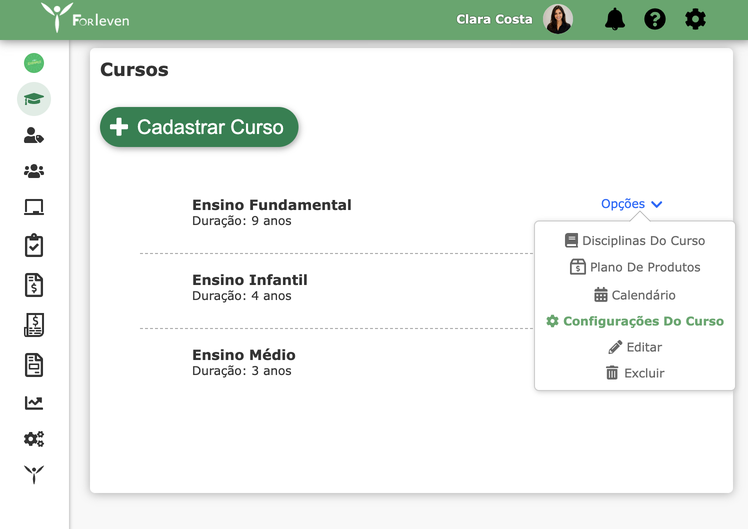Select the green school badge in sidebar

(x=34, y=63)
